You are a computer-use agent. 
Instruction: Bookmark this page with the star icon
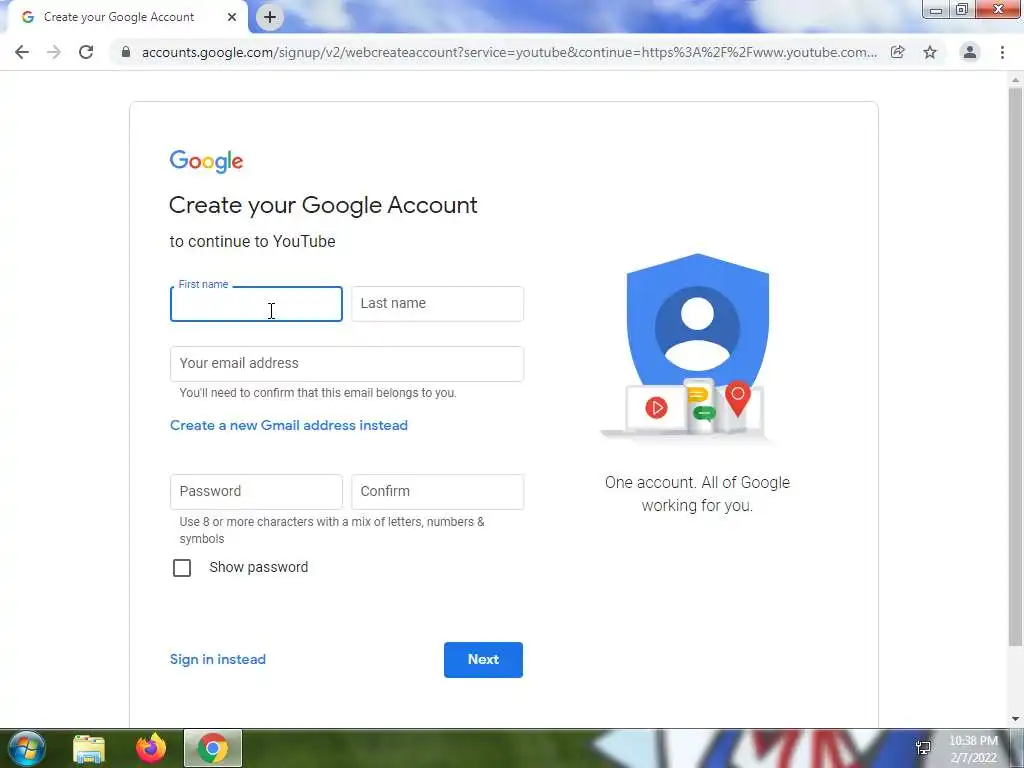[x=930, y=52]
